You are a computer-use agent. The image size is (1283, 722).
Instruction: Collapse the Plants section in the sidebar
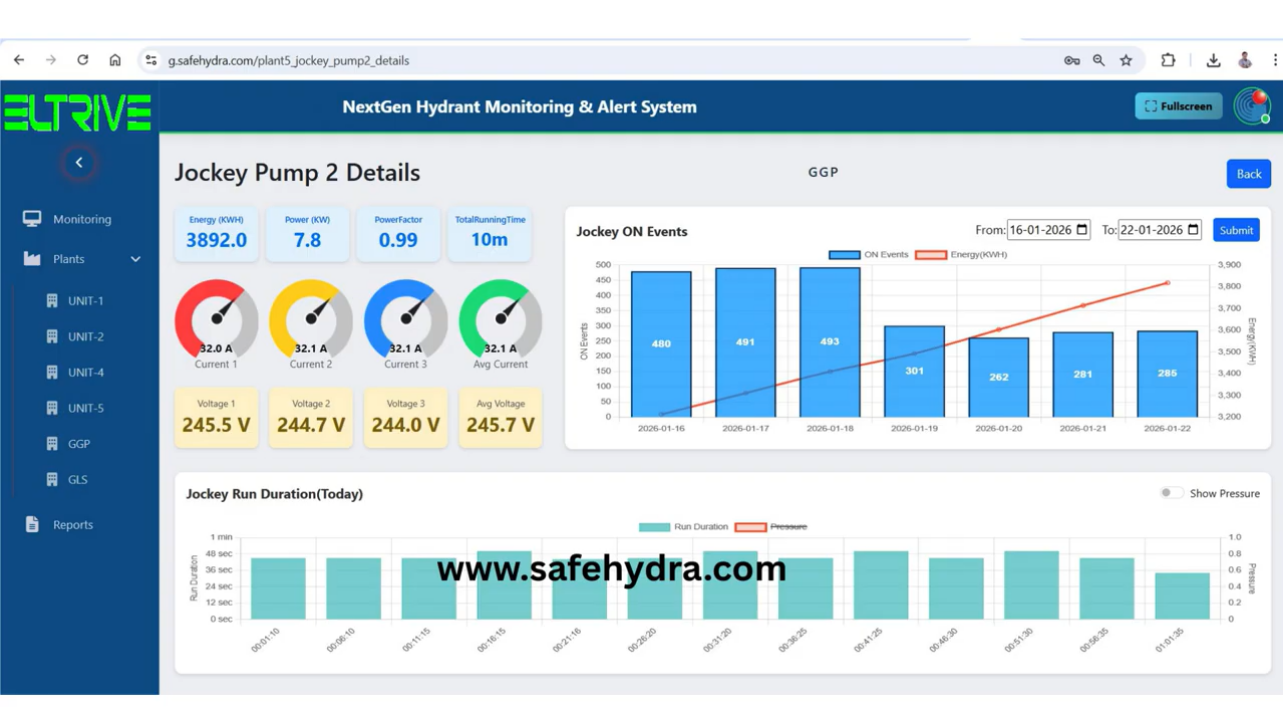point(137,258)
